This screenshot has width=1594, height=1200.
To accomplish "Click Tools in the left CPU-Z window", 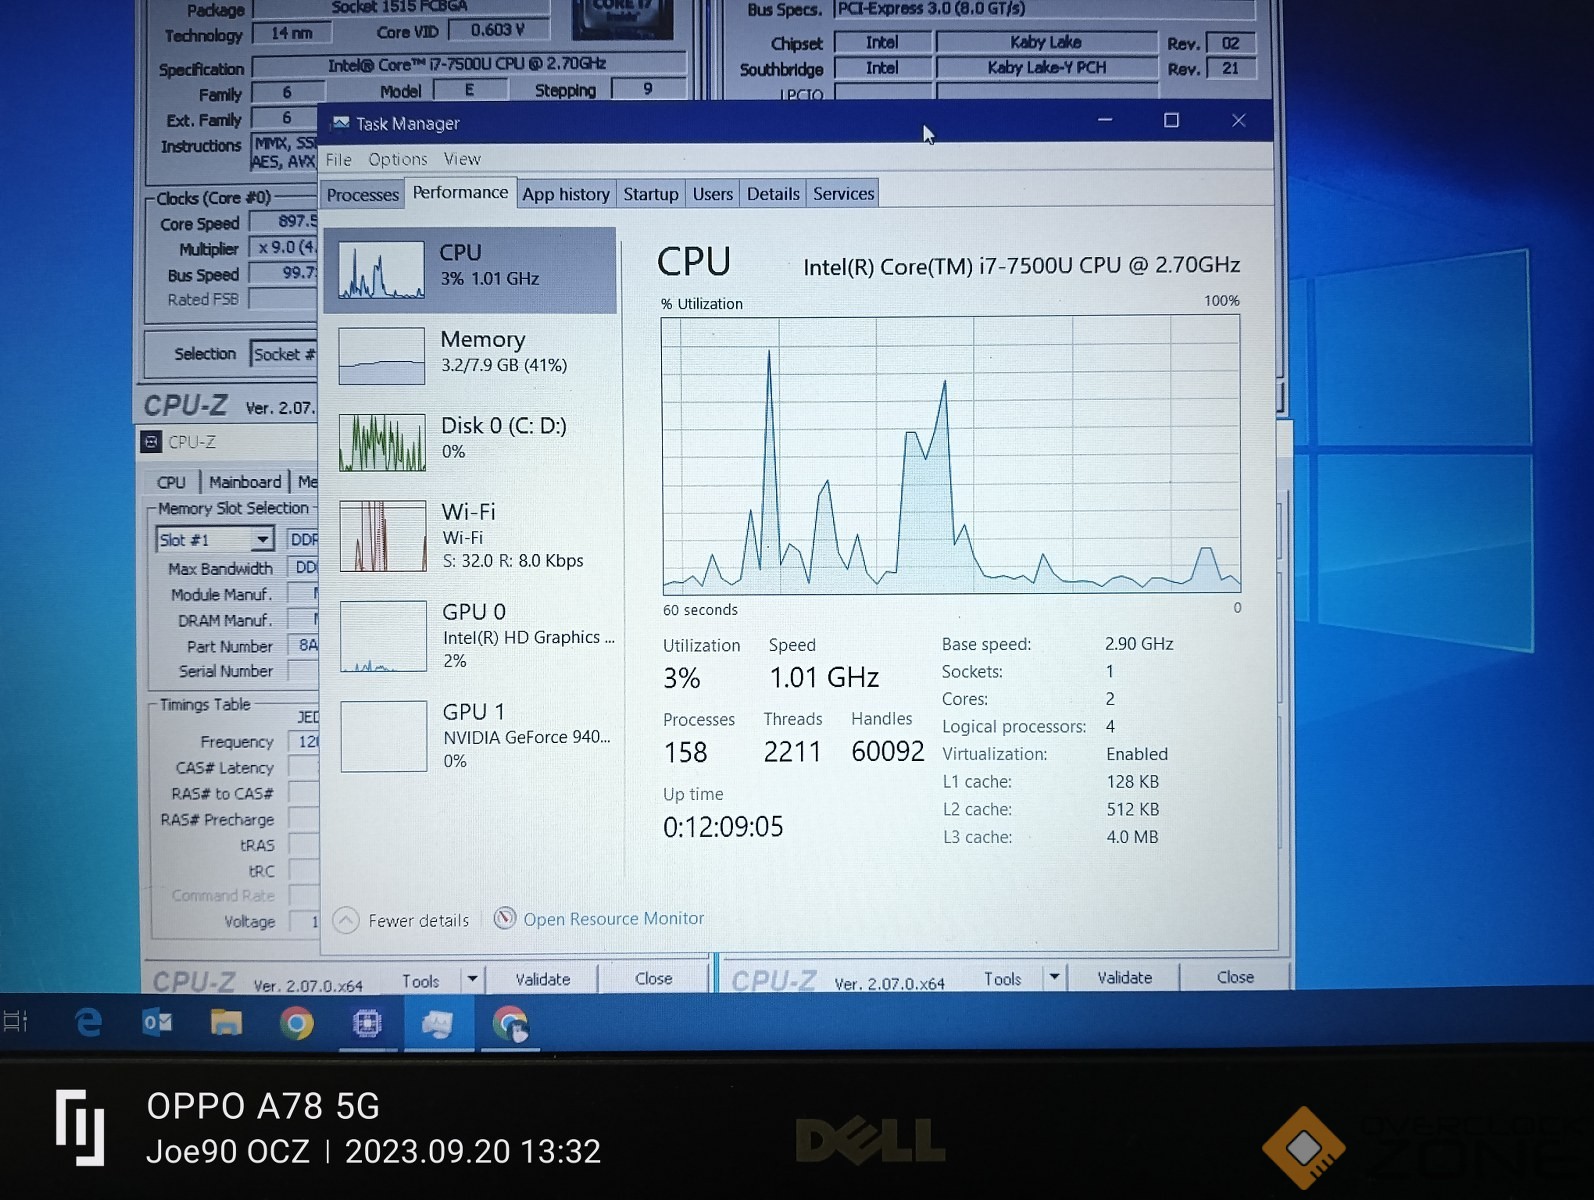I will (x=421, y=981).
